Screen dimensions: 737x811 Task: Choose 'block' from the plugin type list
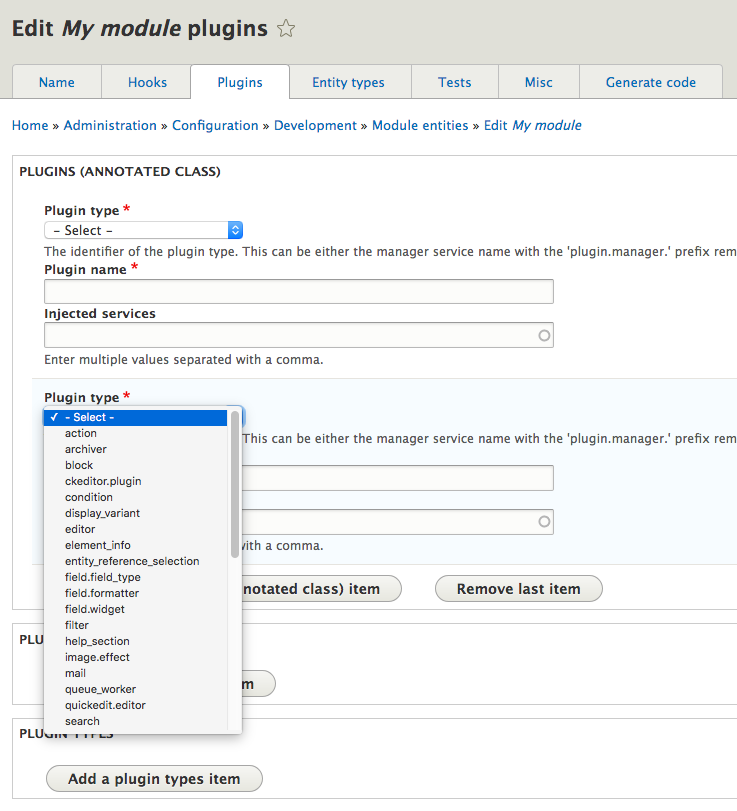[79, 465]
